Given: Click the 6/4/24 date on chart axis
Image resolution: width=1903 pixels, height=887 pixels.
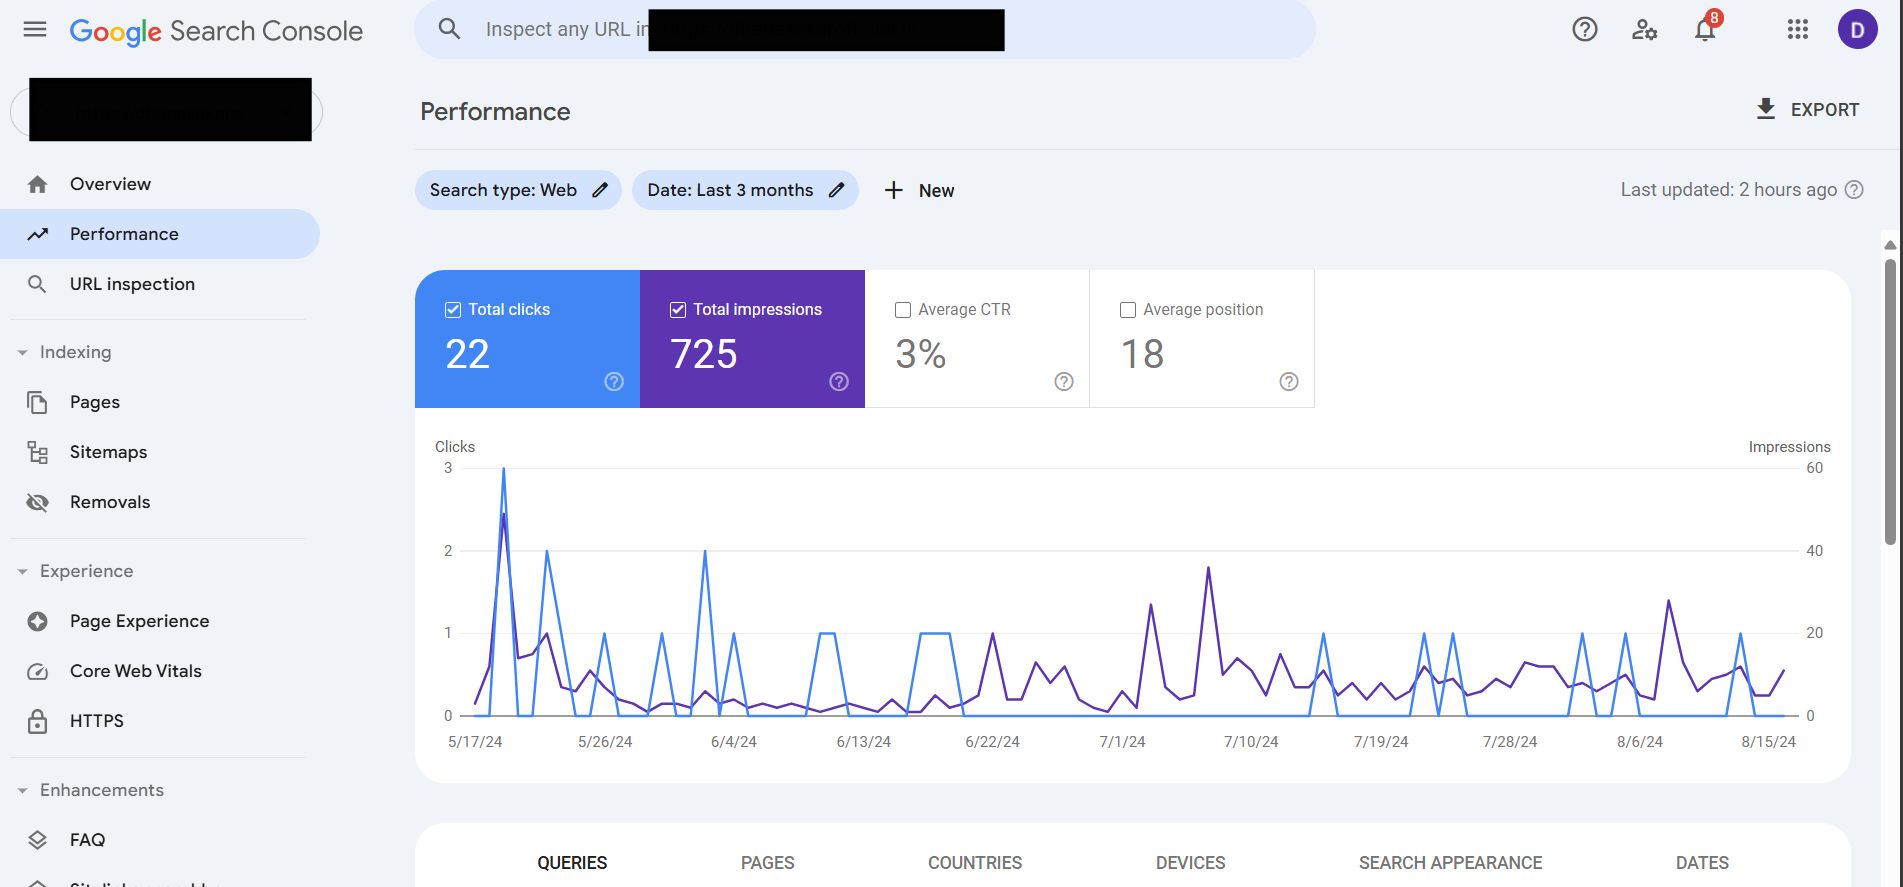Looking at the screenshot, I should [734, 742].
